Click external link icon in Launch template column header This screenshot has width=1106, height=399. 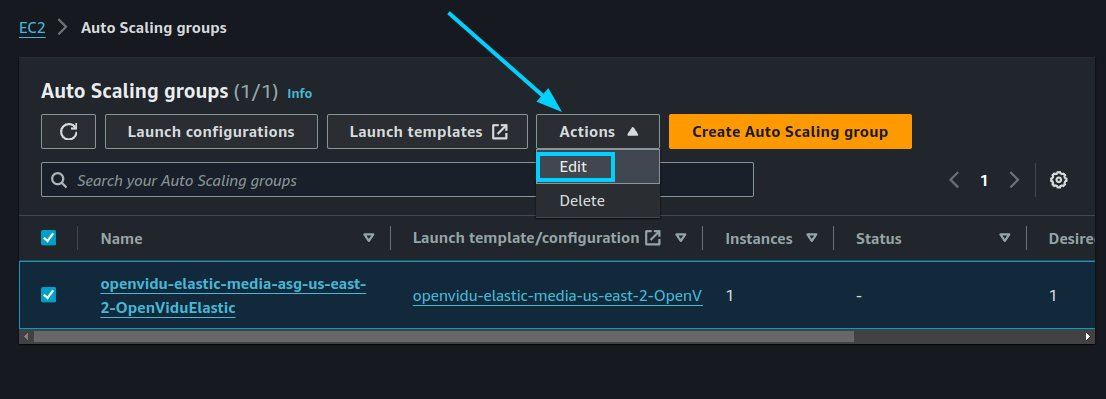[x=653, y=238]
